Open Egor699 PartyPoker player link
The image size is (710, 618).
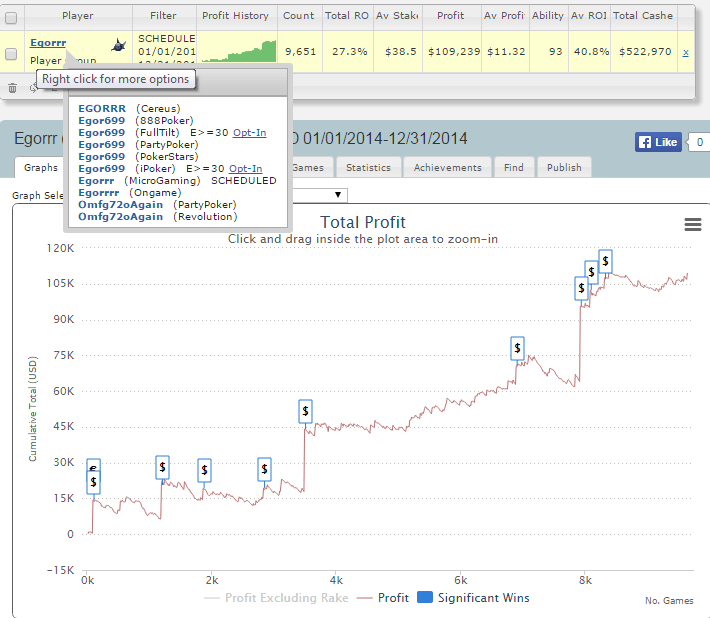point(101,144)
